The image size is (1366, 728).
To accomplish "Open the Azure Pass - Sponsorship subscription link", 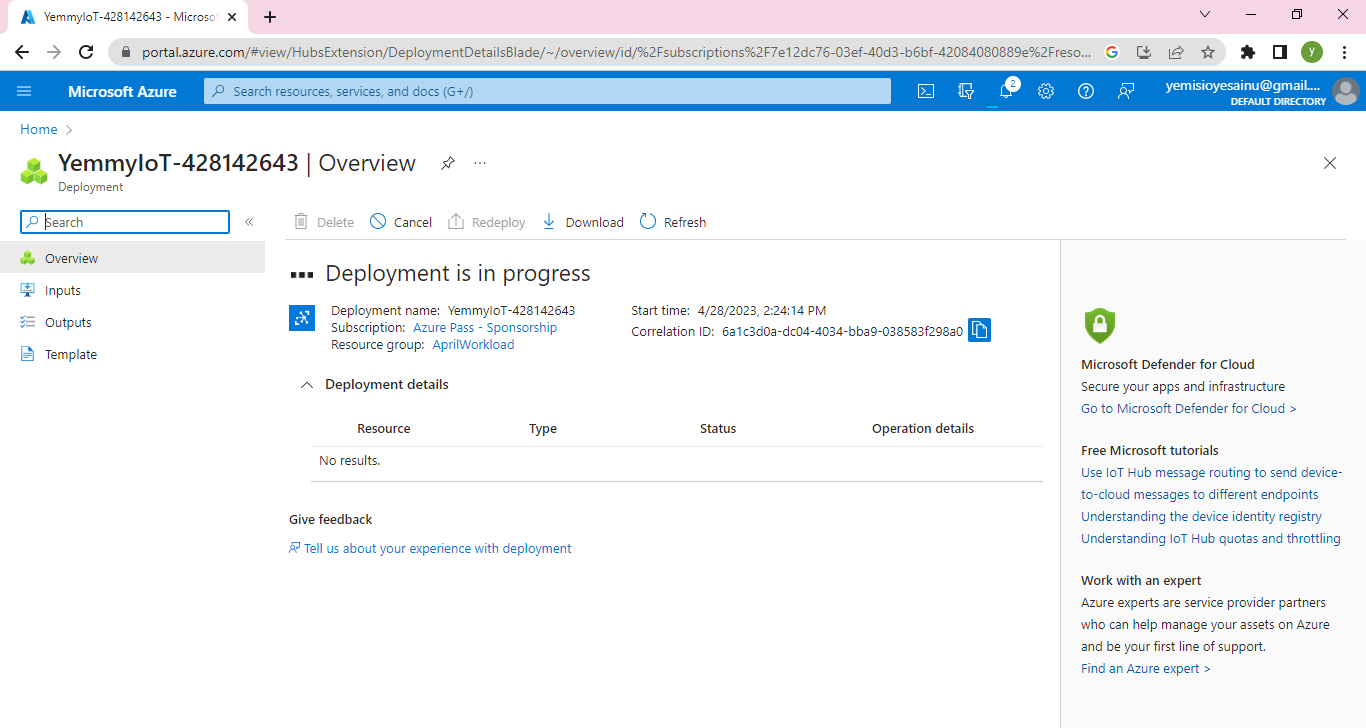I will (485, 328).
